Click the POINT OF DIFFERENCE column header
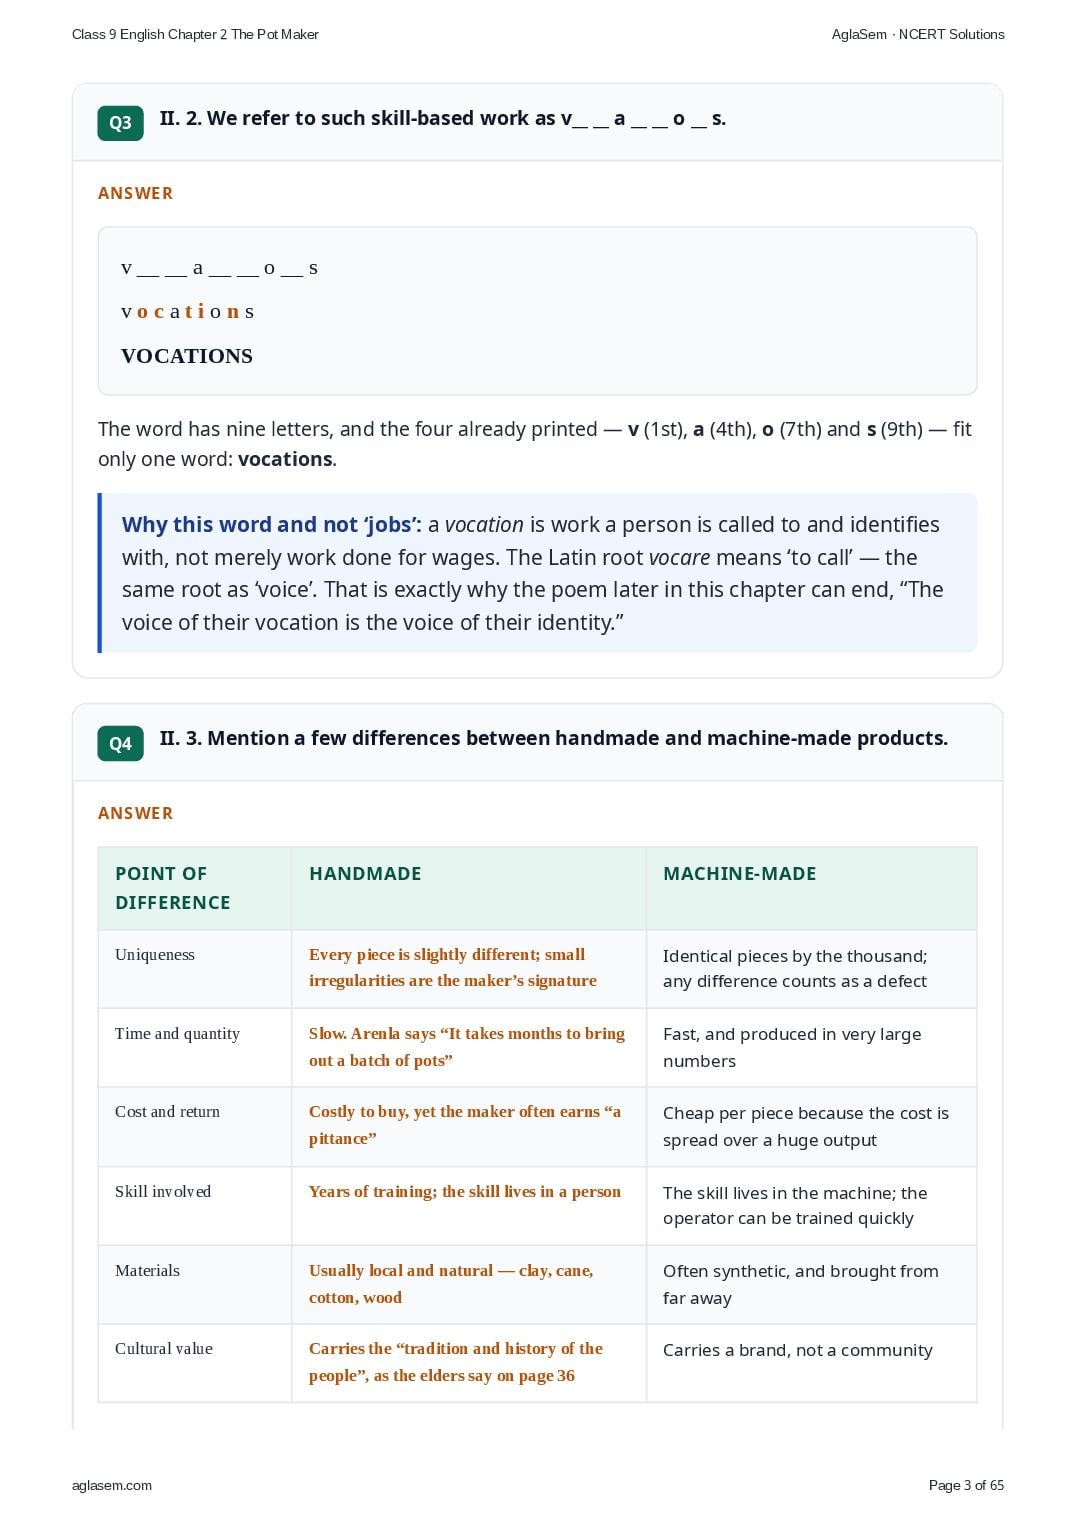 pos(173,888)
